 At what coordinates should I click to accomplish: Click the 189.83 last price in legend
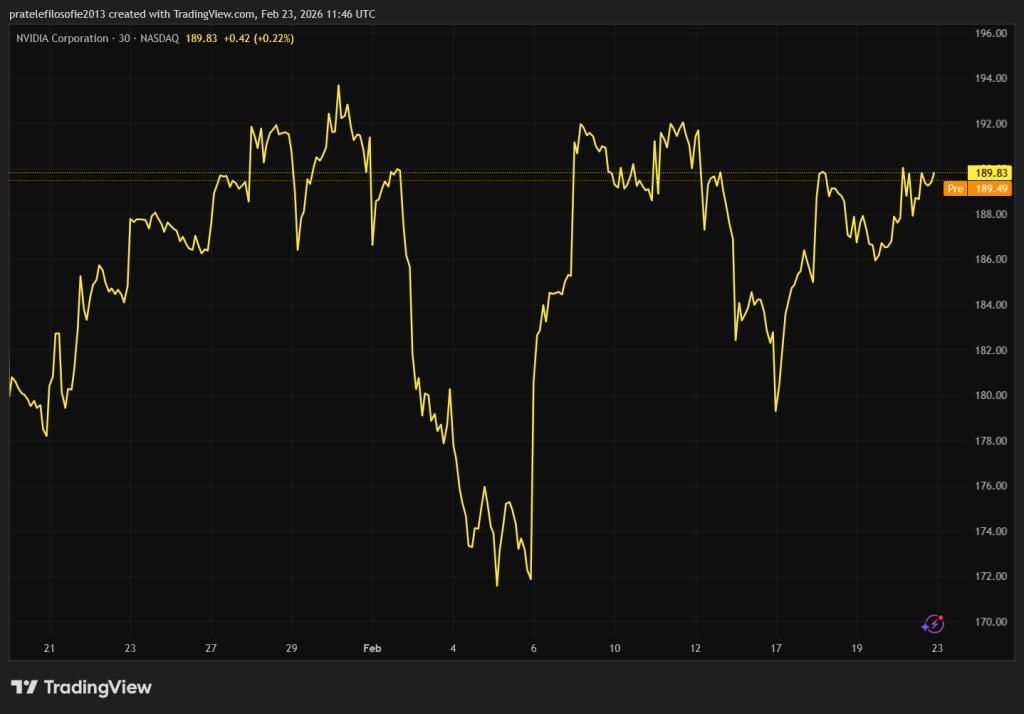[201, 38]
